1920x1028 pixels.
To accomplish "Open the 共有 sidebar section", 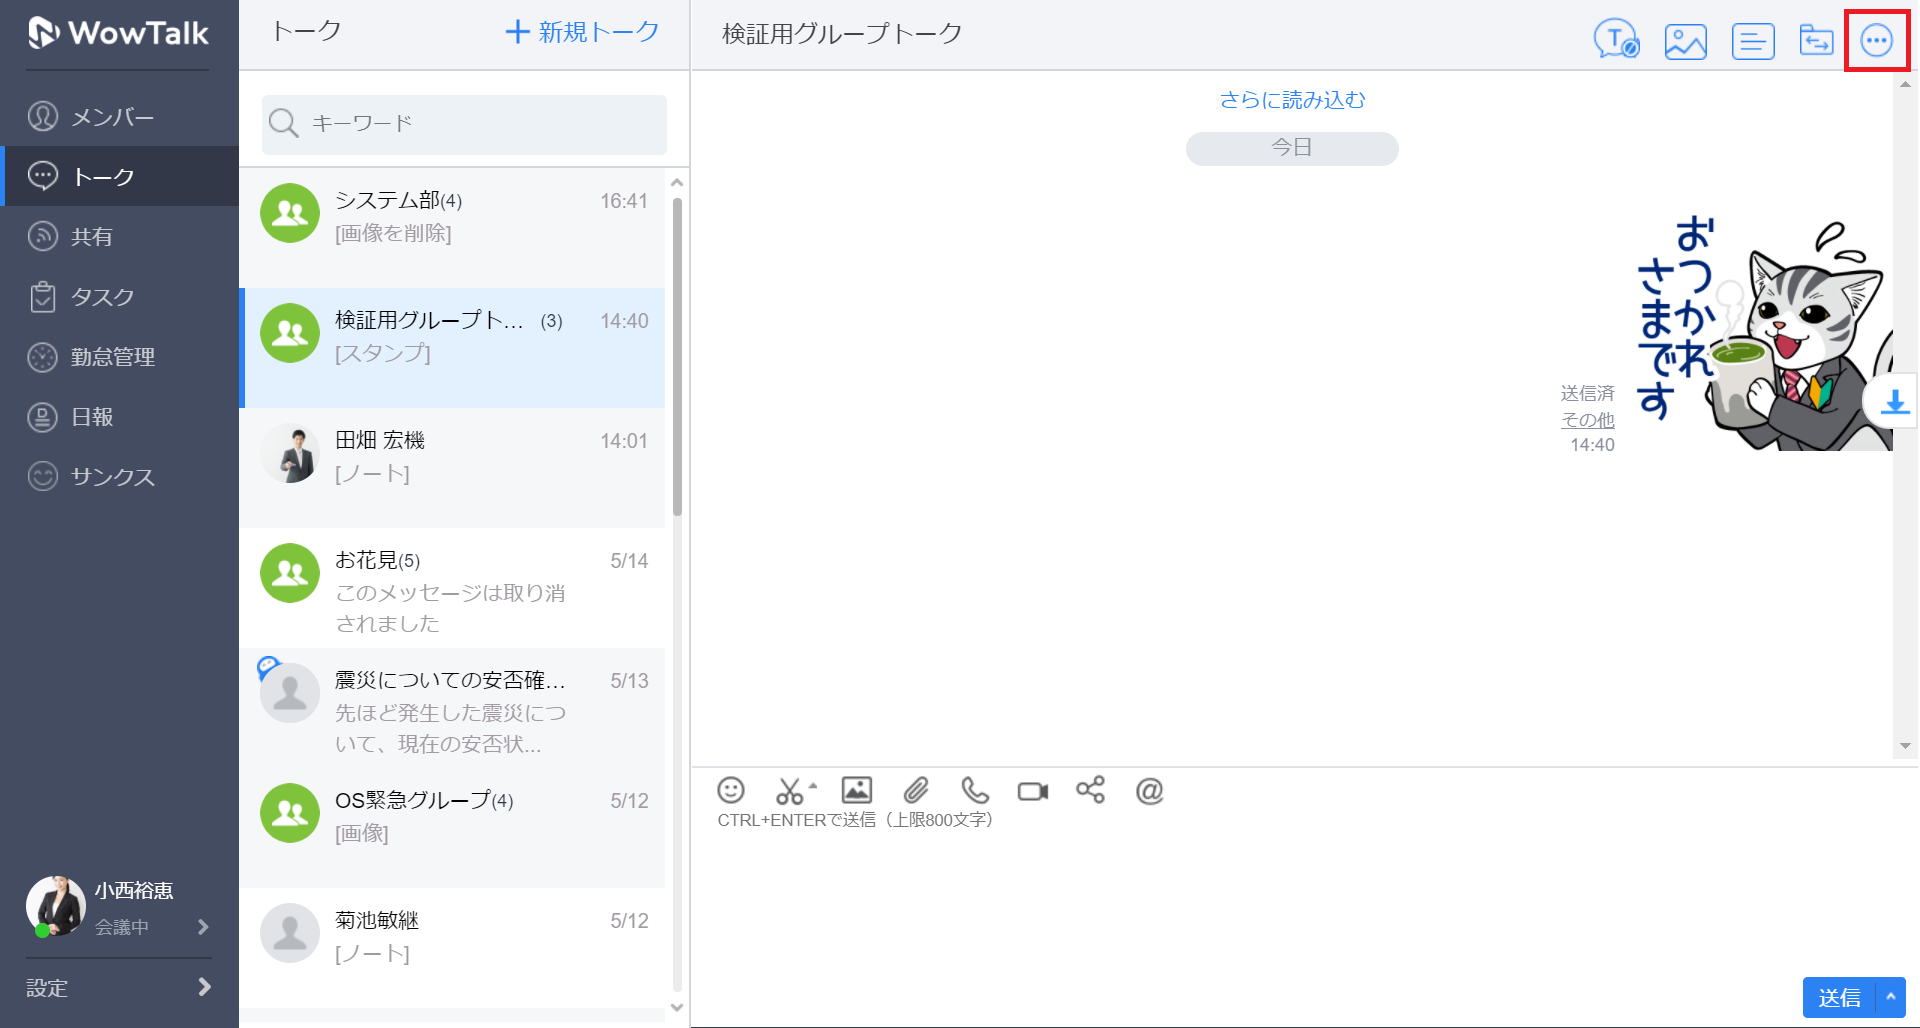I will click(x=120, y=237).
